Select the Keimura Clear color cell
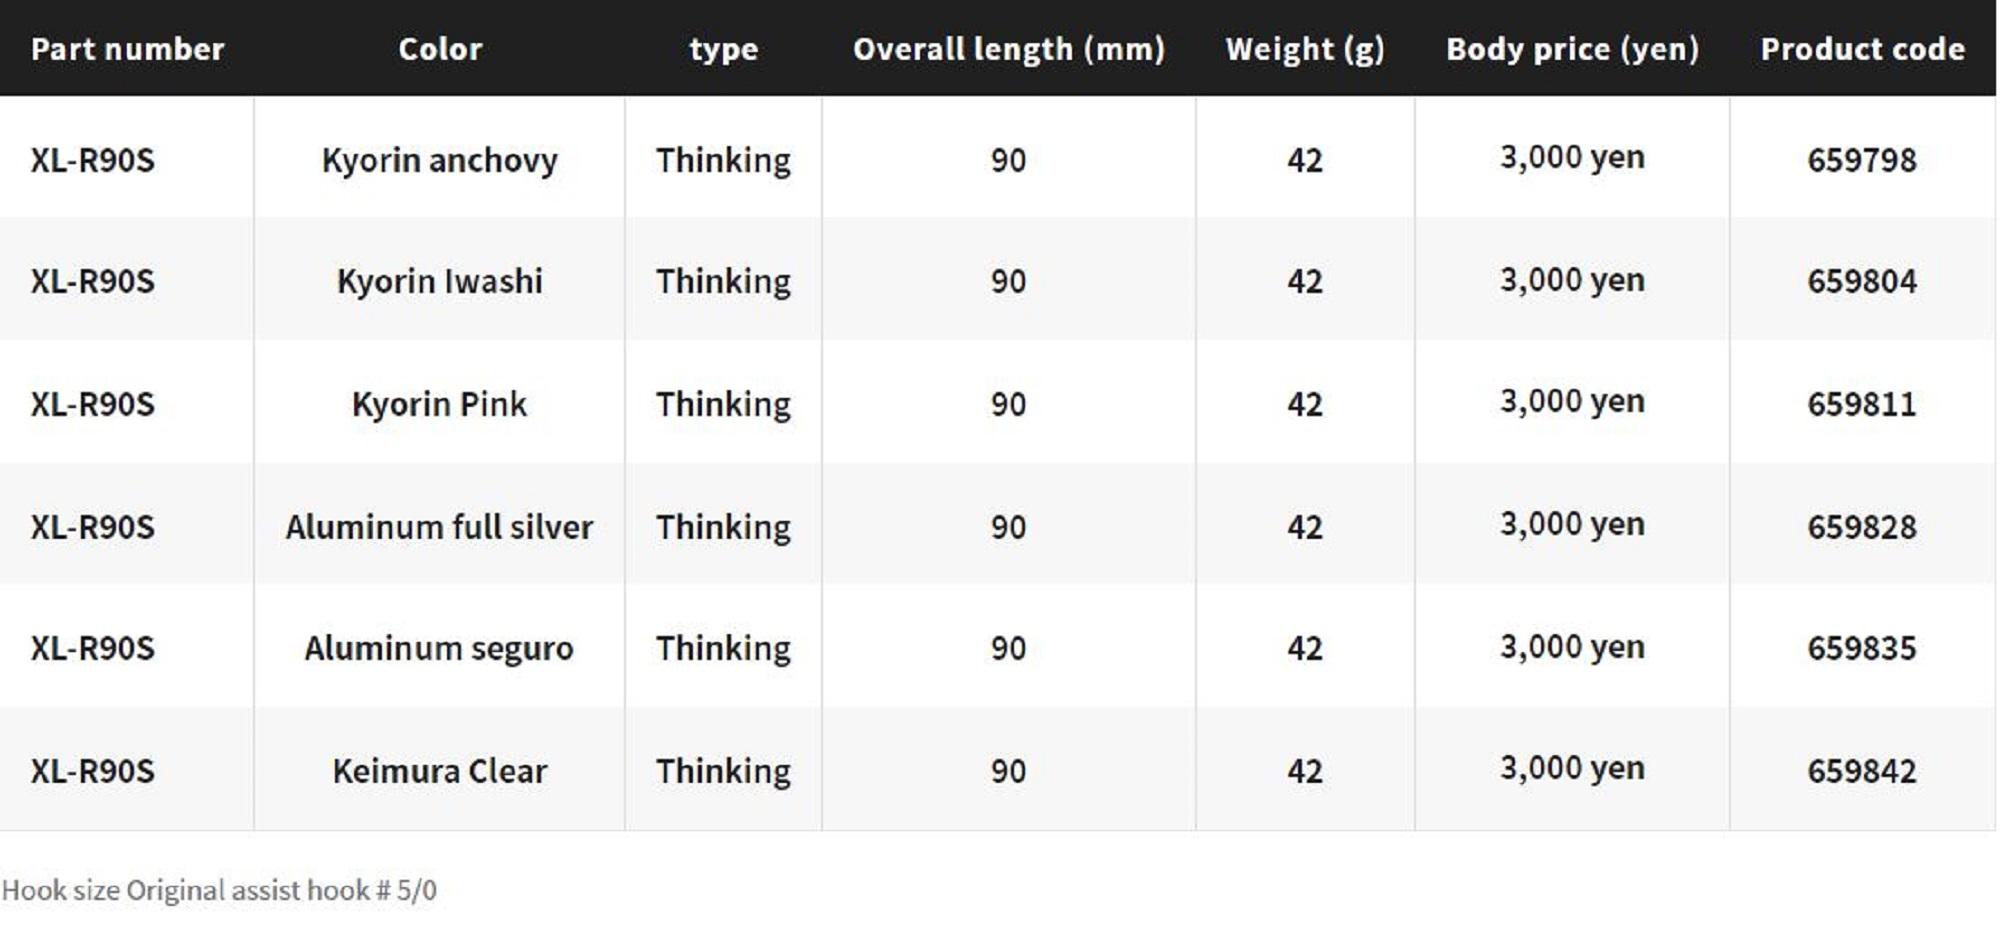This screenshot has height=929, width=2000. point(439,771)
